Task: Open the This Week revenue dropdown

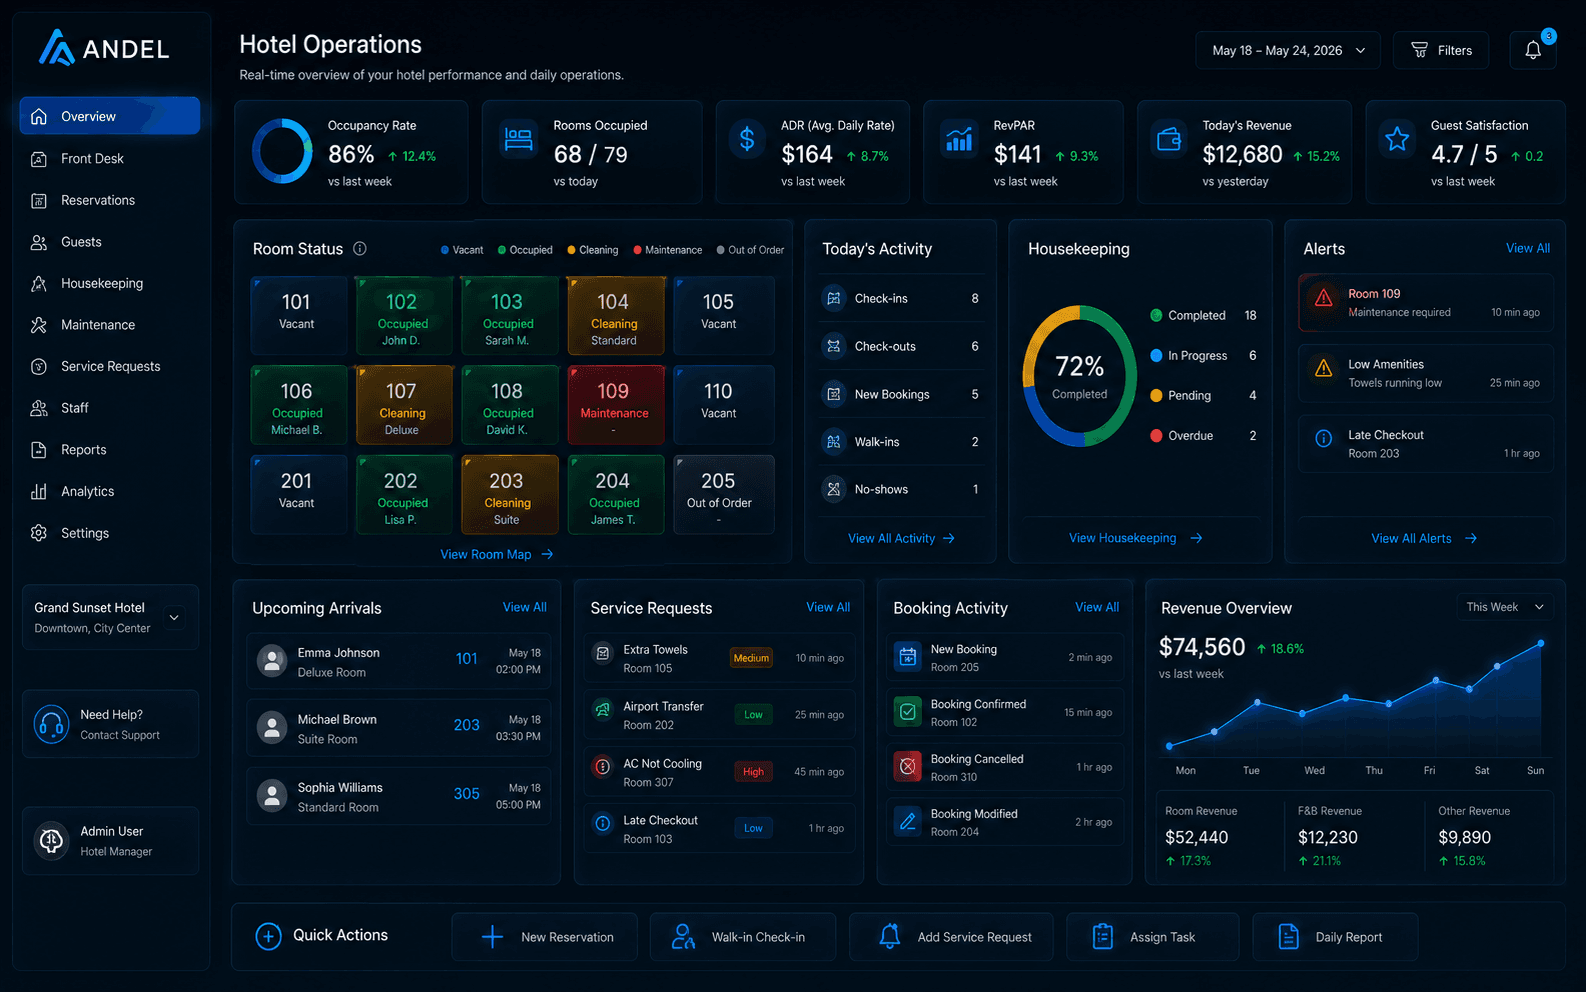Action: click(x=1505, y=607)
